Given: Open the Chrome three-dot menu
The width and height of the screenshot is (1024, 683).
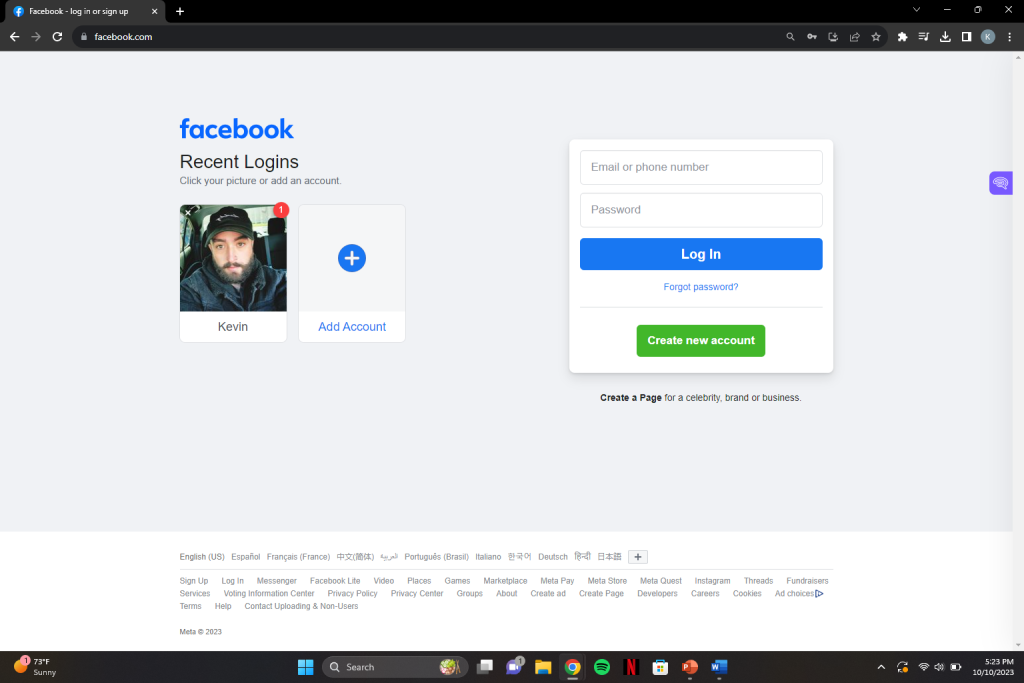Looking at the screenshot, I should (x=1010, y=37).
